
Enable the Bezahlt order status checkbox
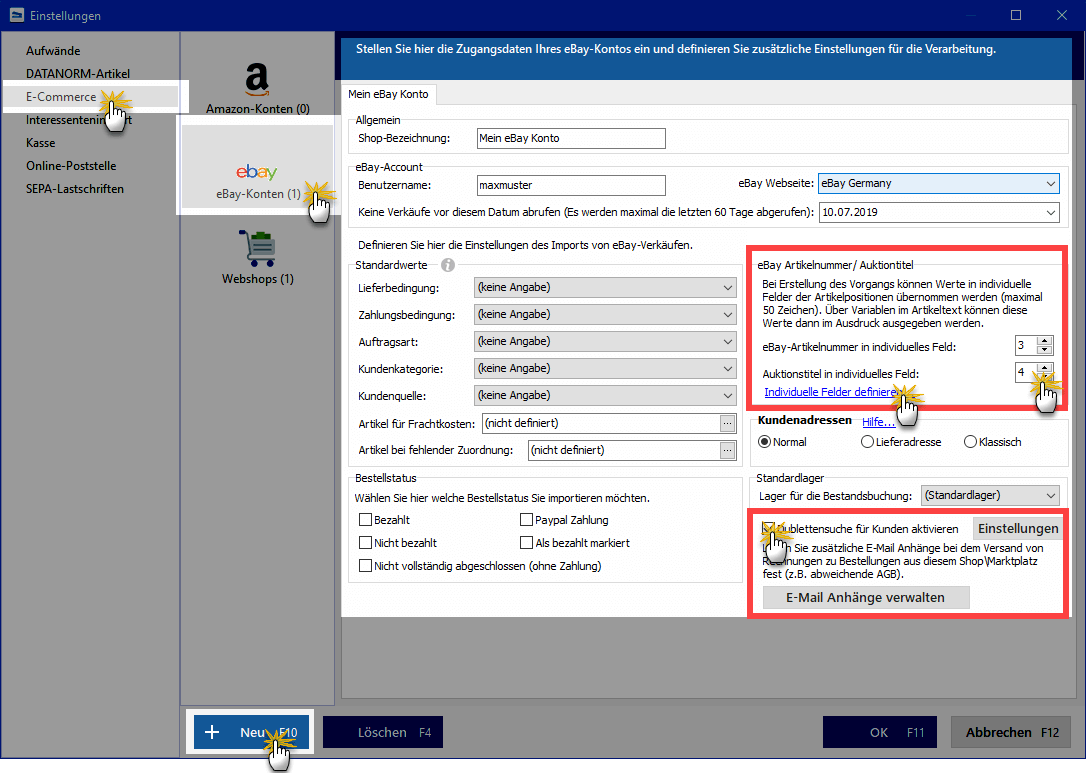pos(366,520)
